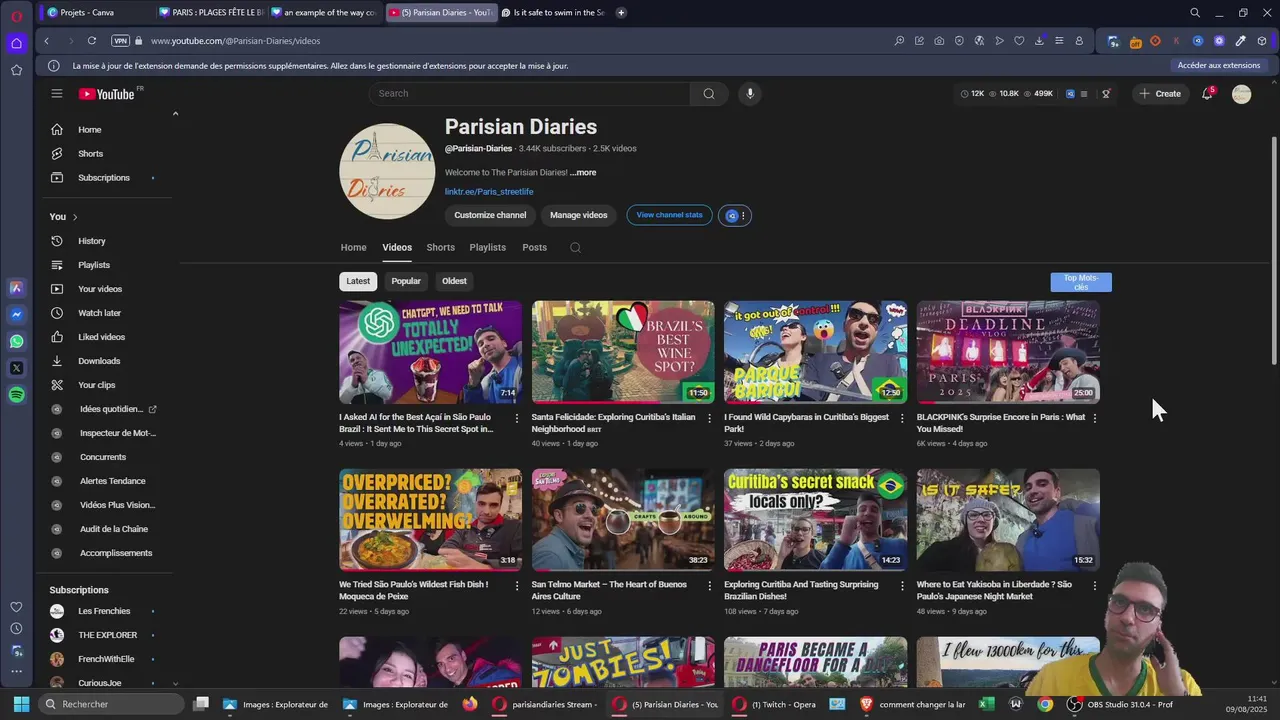This screenshot has width=1280, height=720.
Task: Open the YouTube hamburger guide menu
Action: coord(57,93)
